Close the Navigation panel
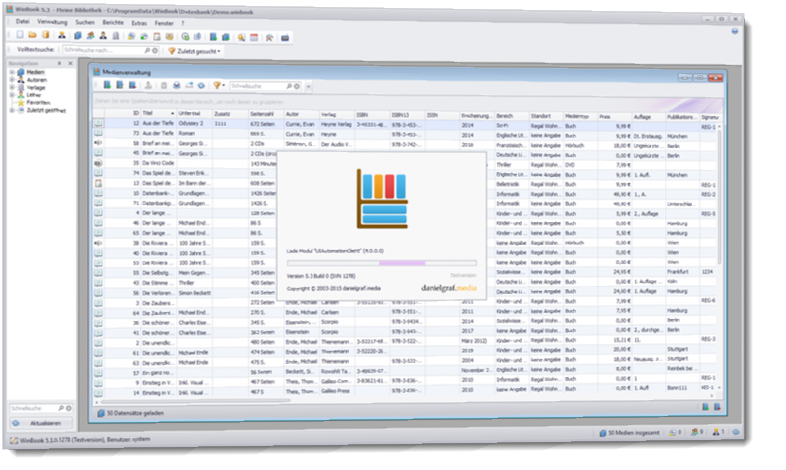786x470 pixels. click(x=71, y=64)
